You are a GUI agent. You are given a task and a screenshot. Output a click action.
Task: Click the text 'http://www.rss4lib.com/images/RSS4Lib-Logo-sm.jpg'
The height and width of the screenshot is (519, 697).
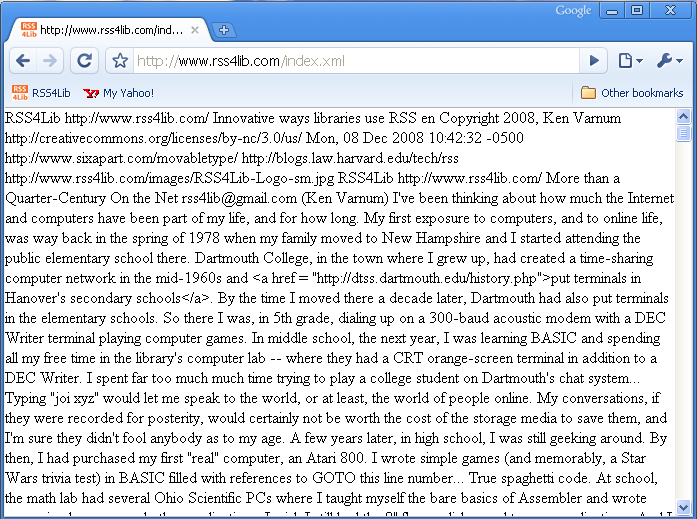click(169, 178)
